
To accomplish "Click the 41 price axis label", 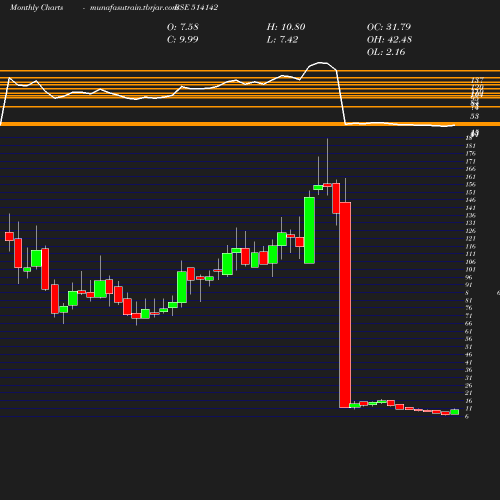I will coord(469,362).
